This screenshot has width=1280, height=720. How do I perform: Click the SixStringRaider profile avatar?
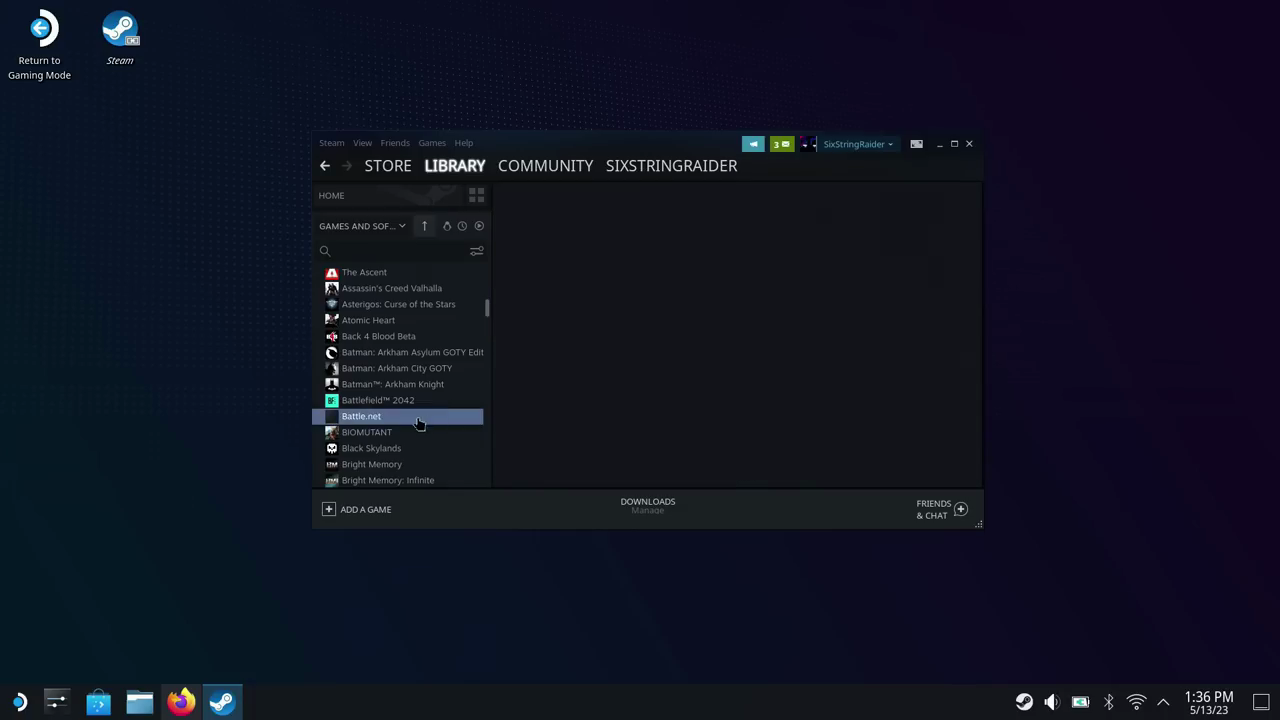click(x=808, y=144)
